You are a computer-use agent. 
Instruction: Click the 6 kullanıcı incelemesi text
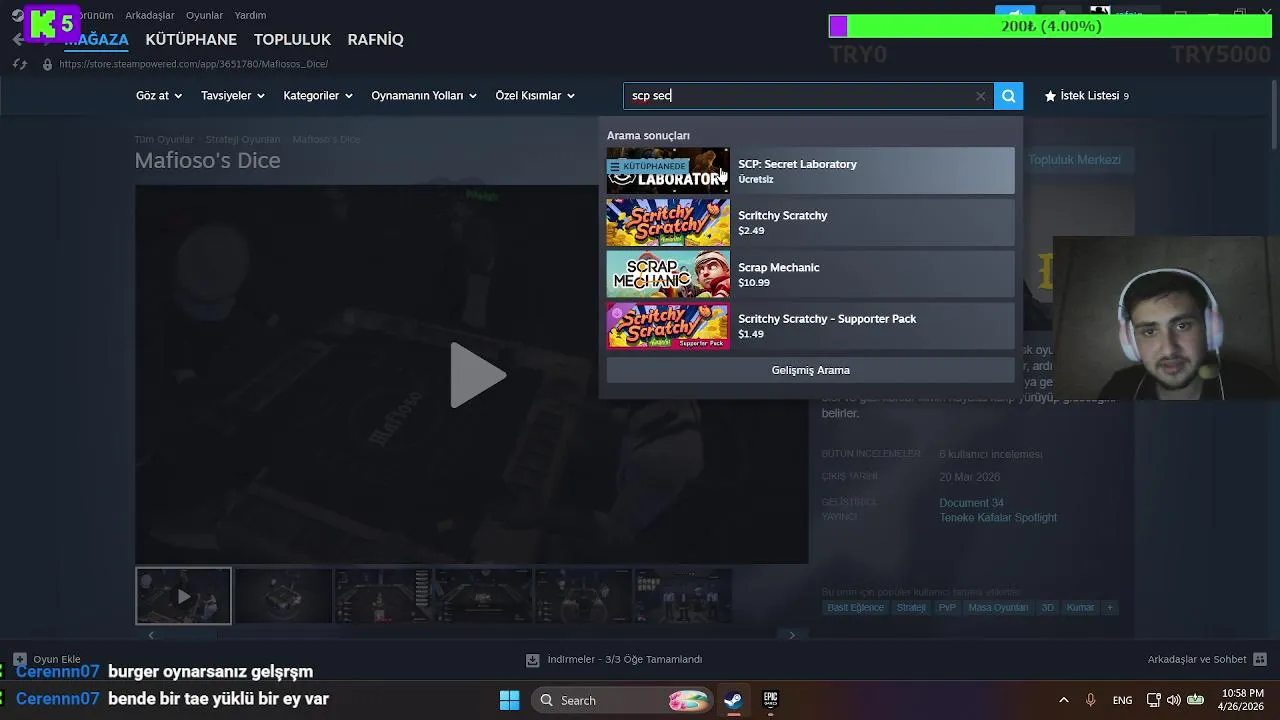click(x=991, y=454)
